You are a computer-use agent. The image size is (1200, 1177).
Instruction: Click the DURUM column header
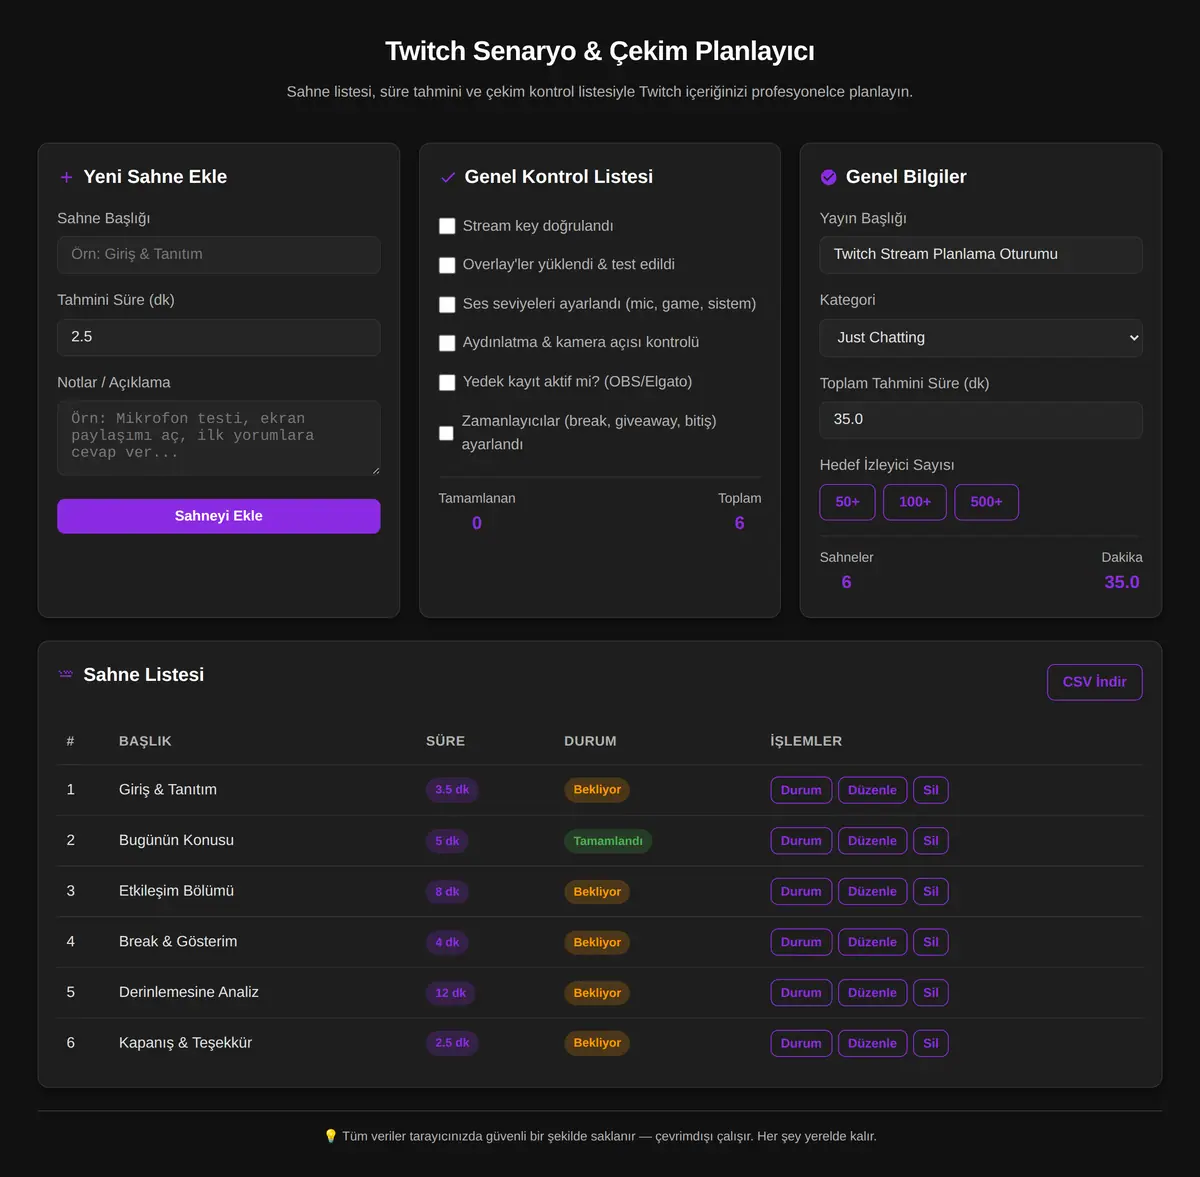click(590, 741)
